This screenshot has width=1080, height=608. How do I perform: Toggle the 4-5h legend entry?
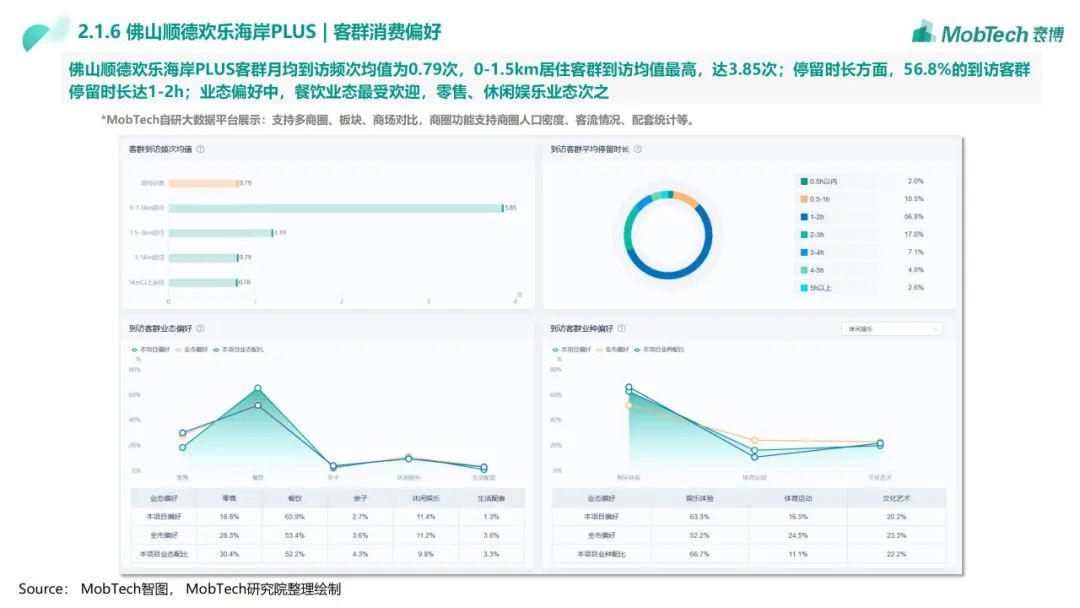(x=812, y=271)
